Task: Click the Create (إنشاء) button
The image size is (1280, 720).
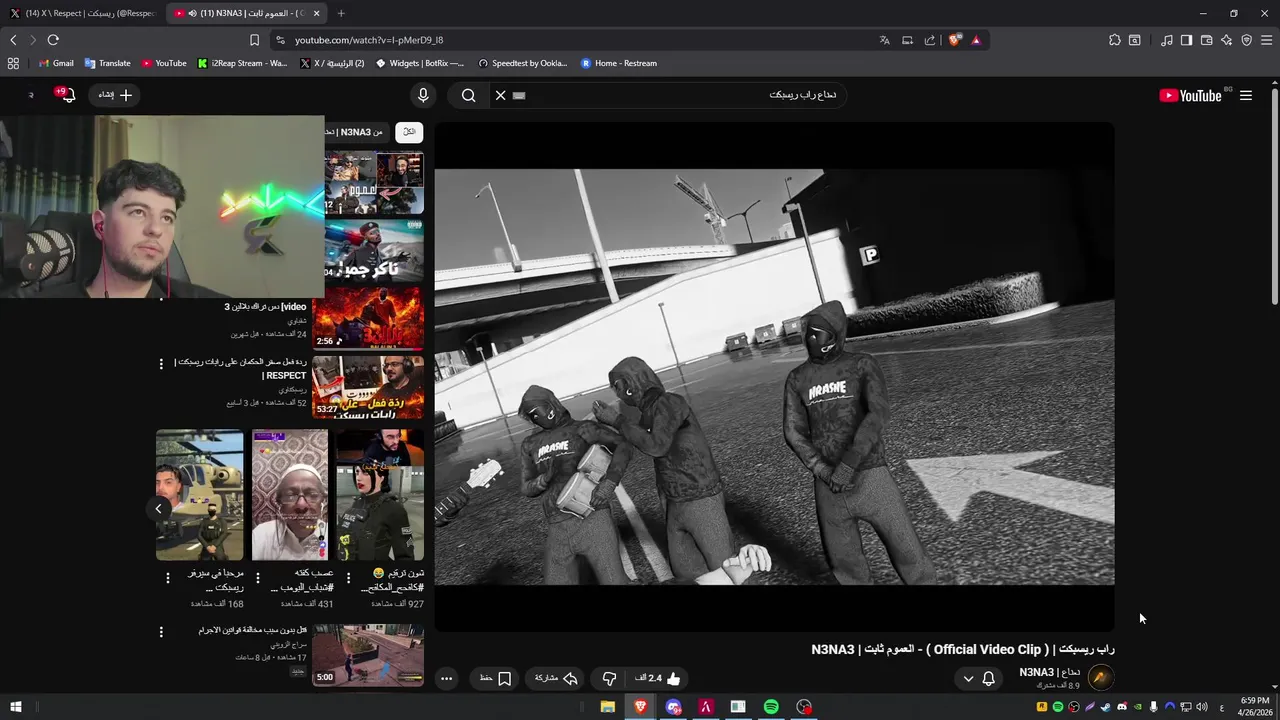Action: point(116,95)
